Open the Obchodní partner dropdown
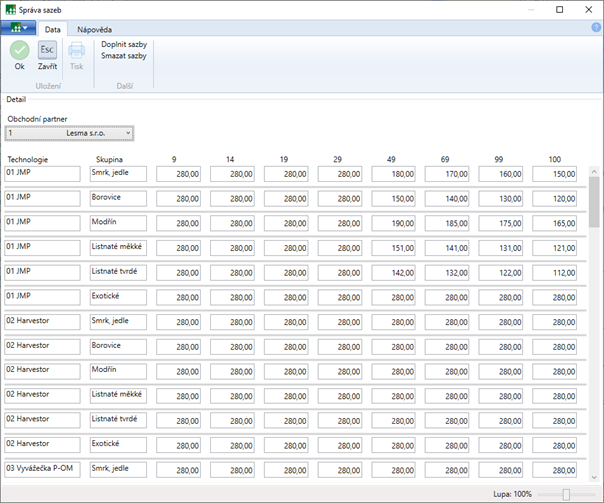Image resolution: width=604 pixels, height=503 pixels. pyautogui.click(x=69, y=132)
